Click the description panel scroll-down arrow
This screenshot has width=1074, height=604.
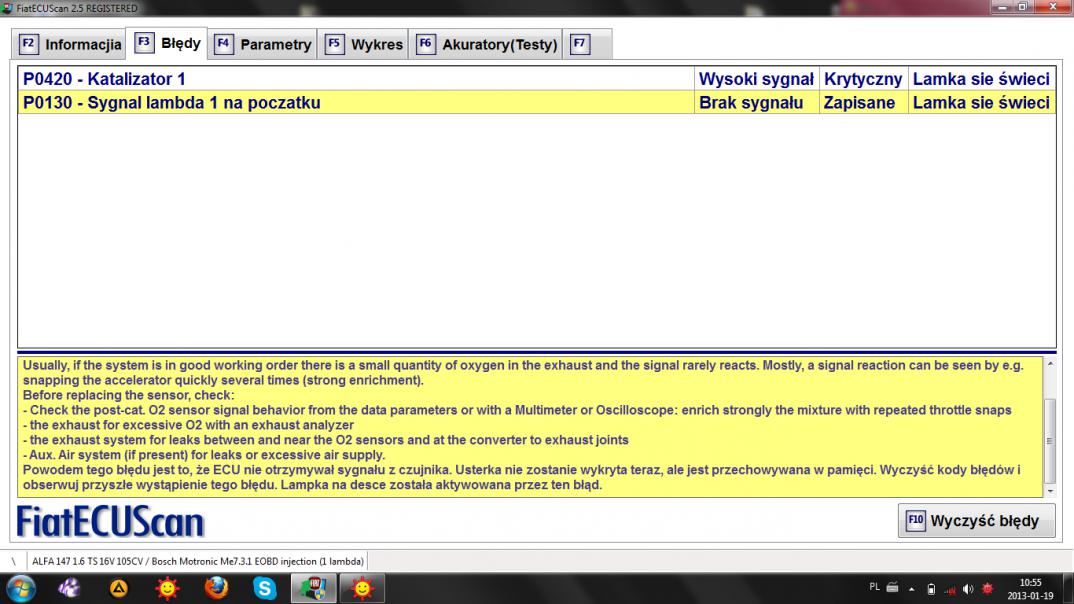coord(1050,491)
